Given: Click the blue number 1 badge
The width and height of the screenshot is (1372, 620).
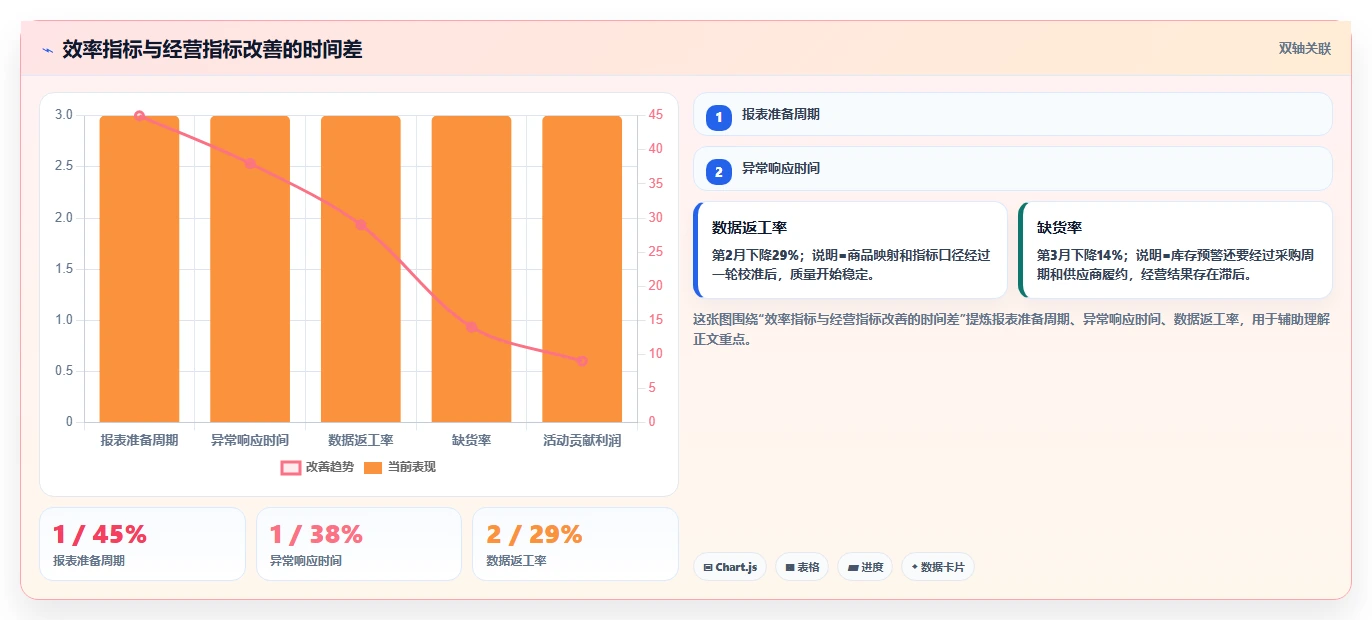Looking at the screenshot, I should tap(719, 117).
